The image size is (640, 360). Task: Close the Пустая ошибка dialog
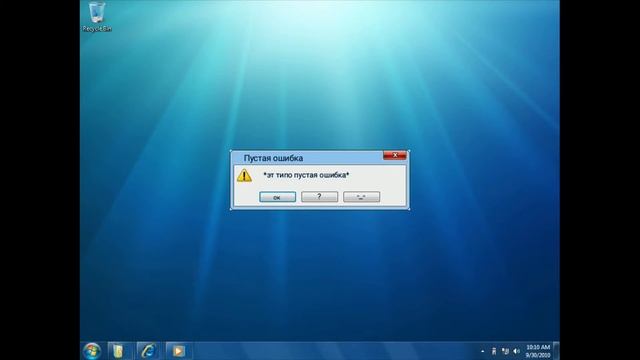395,155
